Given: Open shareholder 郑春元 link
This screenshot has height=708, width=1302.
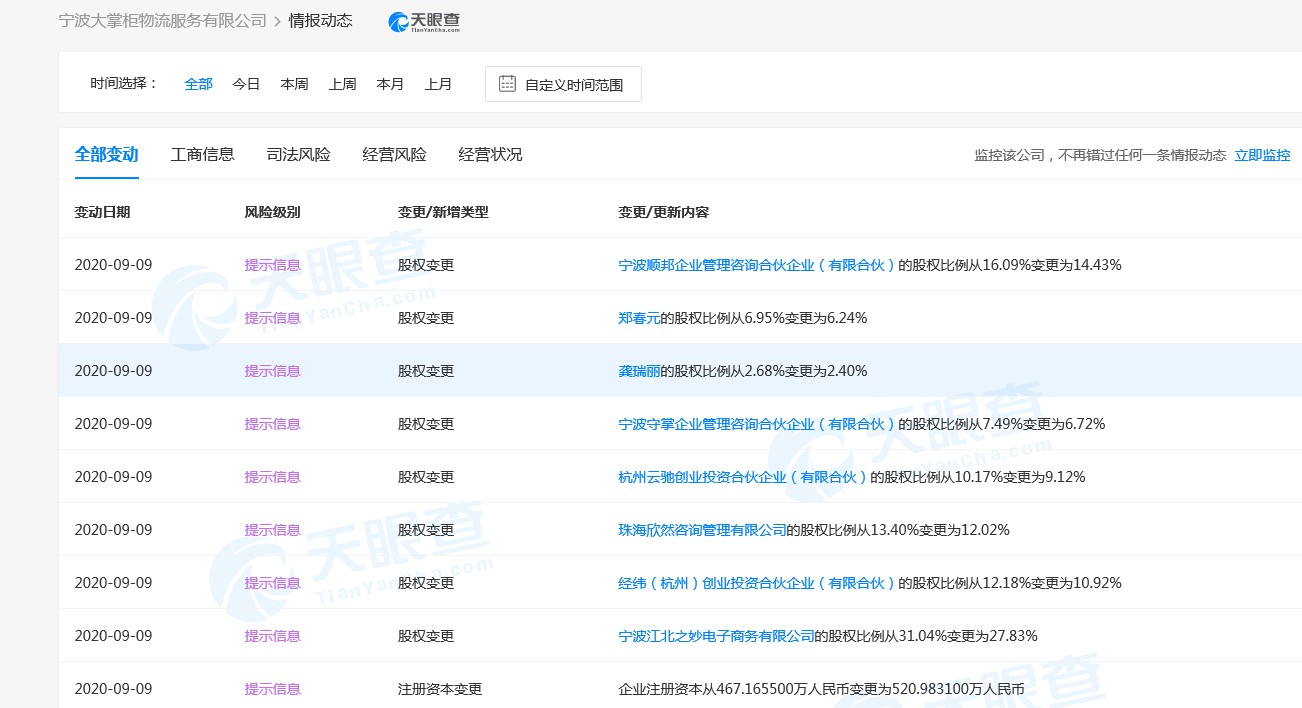Looking at the screenshot, I should click(x=639, y=318).
